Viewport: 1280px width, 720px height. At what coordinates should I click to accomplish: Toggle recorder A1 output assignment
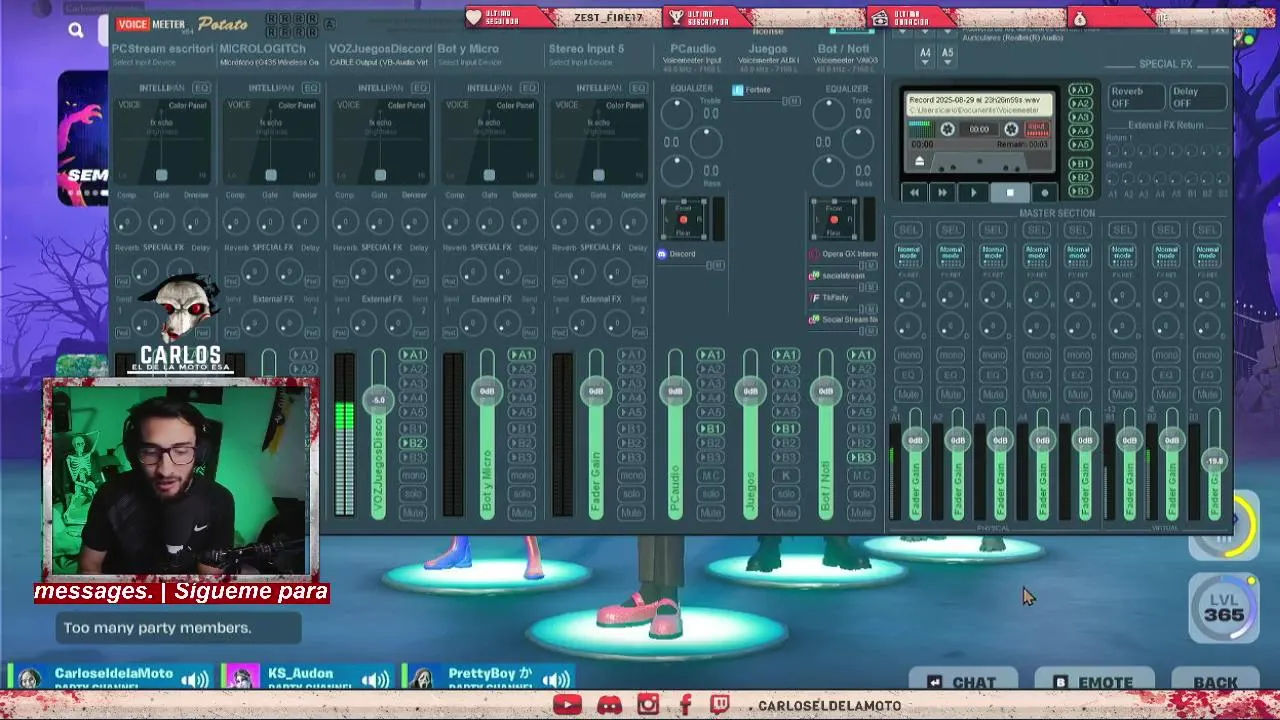click(x=1080, y=90)
